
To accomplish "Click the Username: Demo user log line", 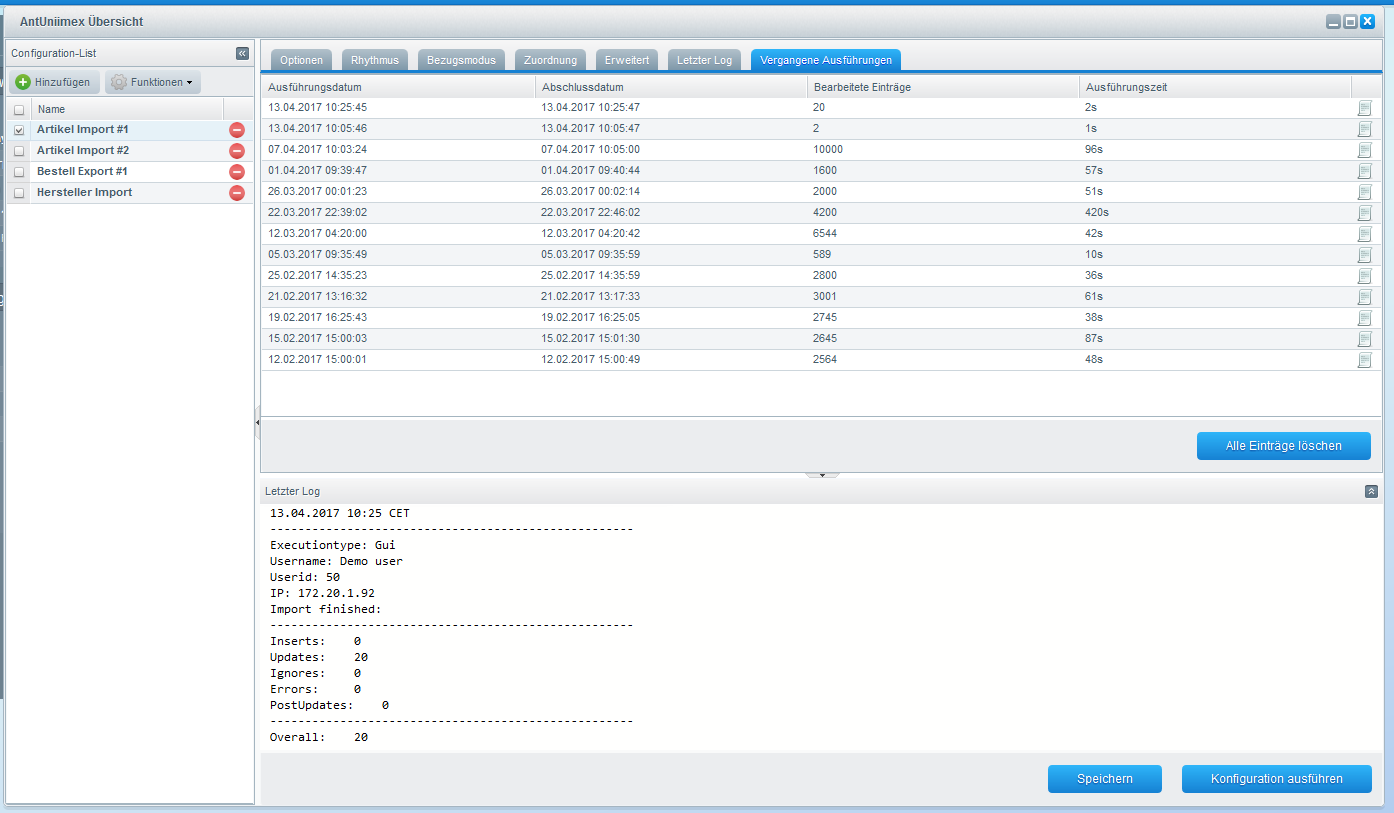I will coord(336,561).
